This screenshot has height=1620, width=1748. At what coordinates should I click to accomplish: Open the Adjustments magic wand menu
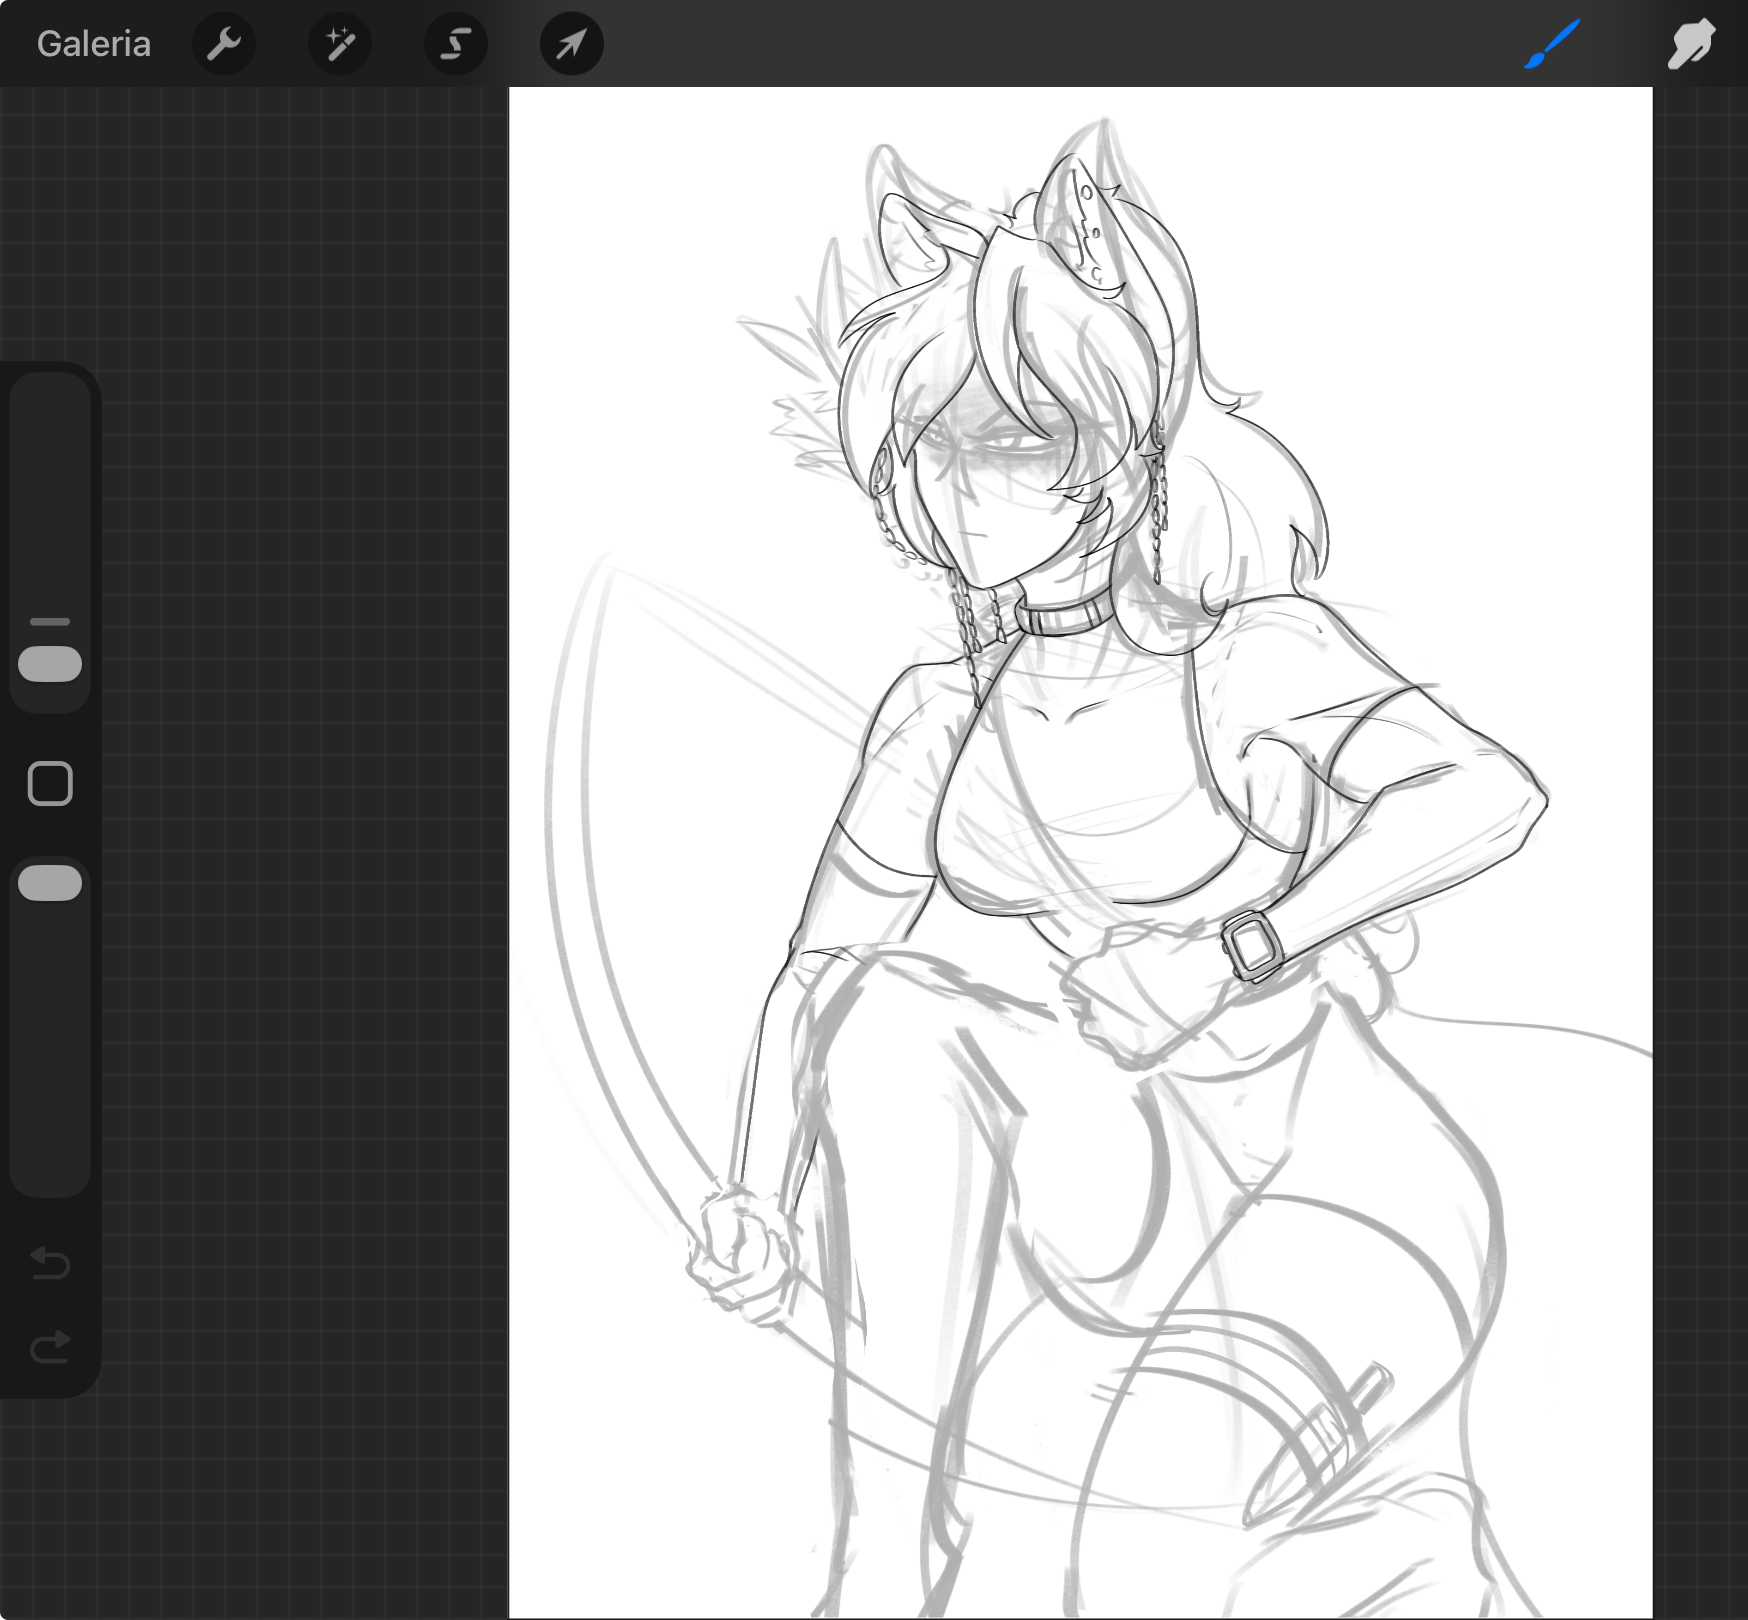pos(339,44)
